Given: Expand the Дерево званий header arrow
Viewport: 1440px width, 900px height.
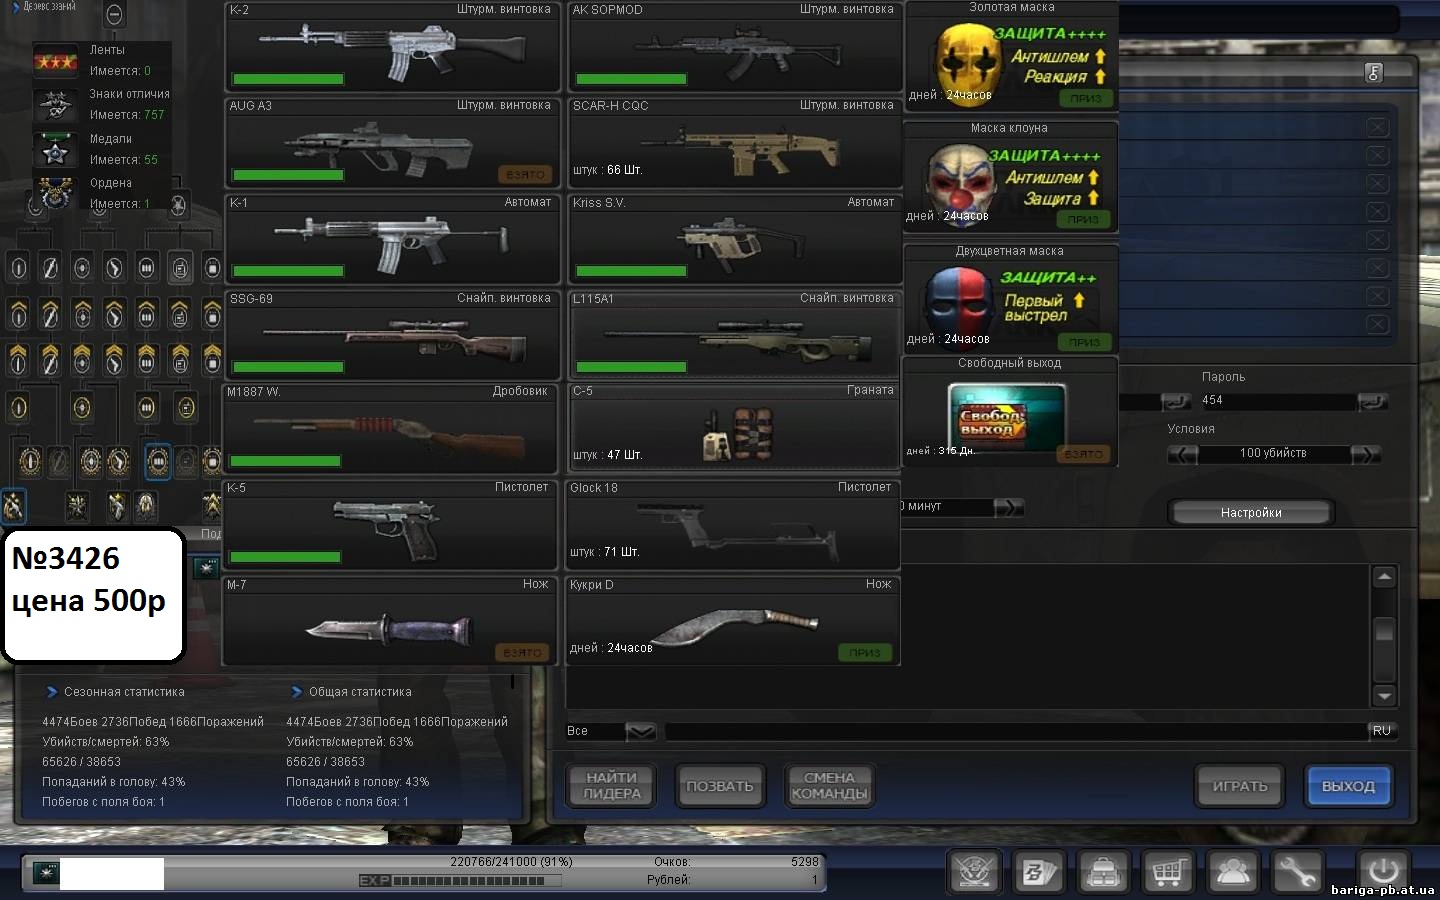Looking at the screenshot, I should coord(15,7).
